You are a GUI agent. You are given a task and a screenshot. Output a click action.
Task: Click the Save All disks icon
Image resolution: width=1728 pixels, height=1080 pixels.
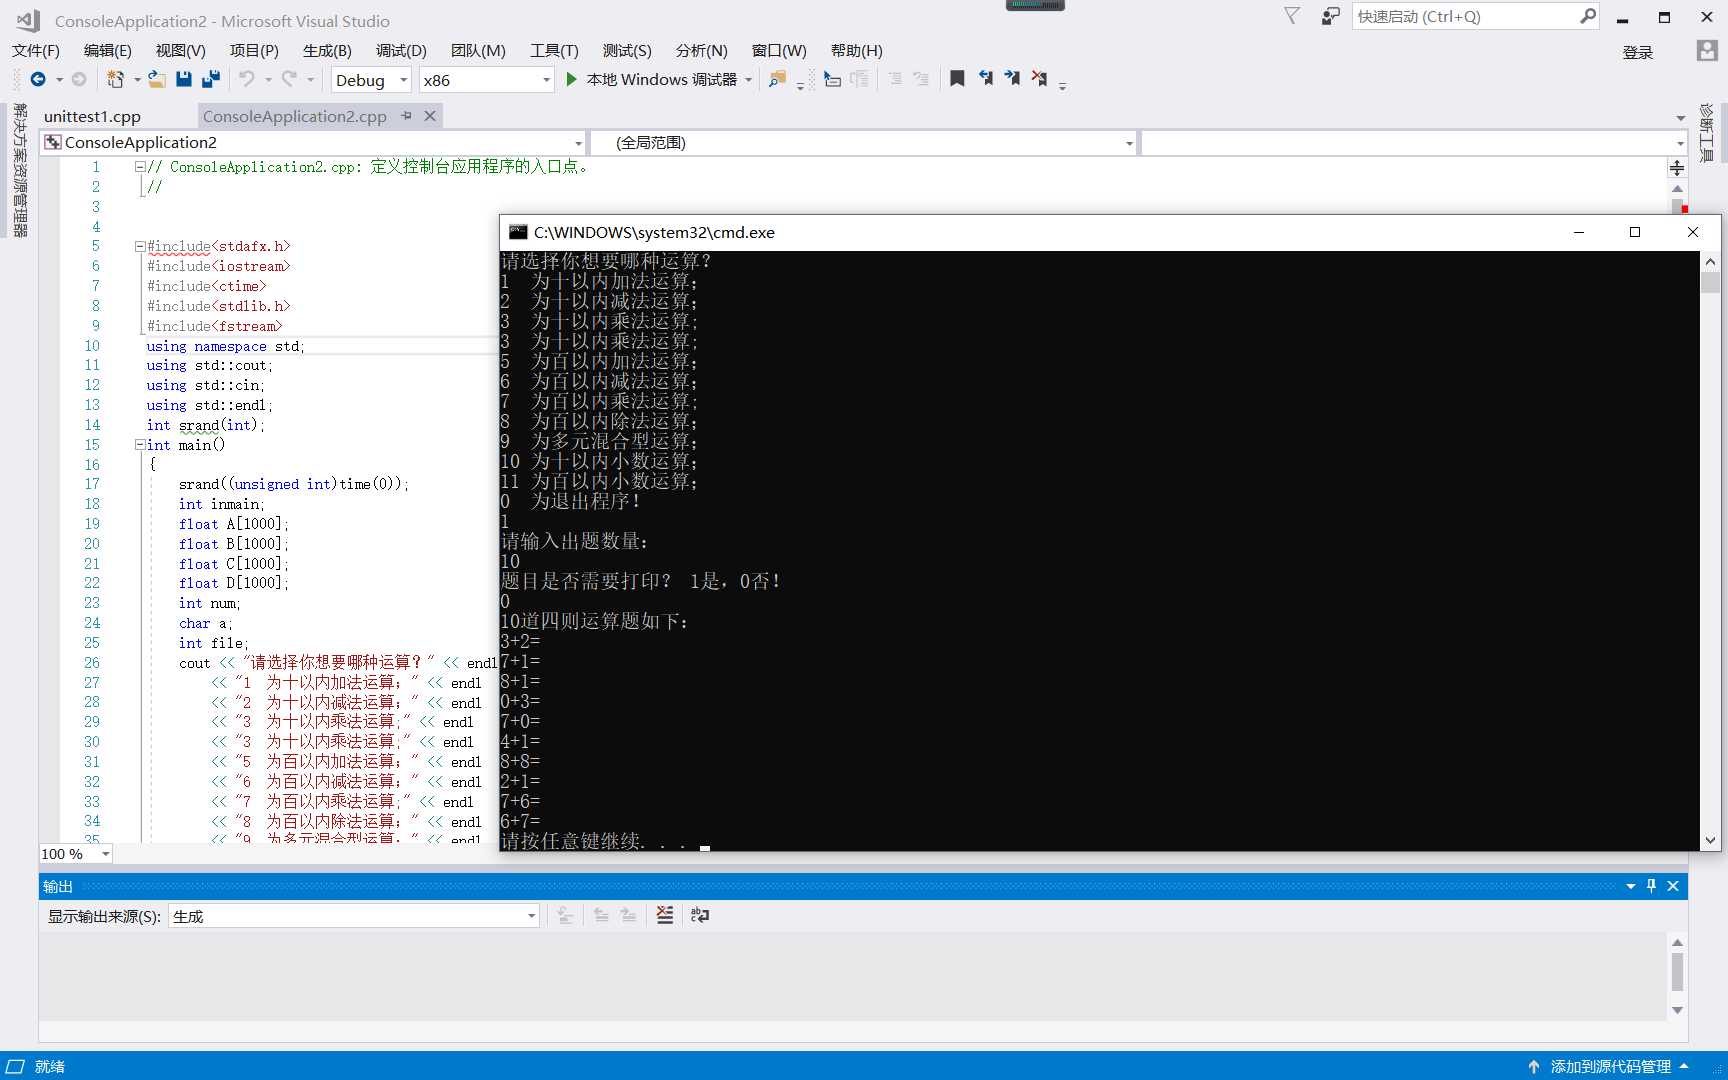tap(210, 79)
